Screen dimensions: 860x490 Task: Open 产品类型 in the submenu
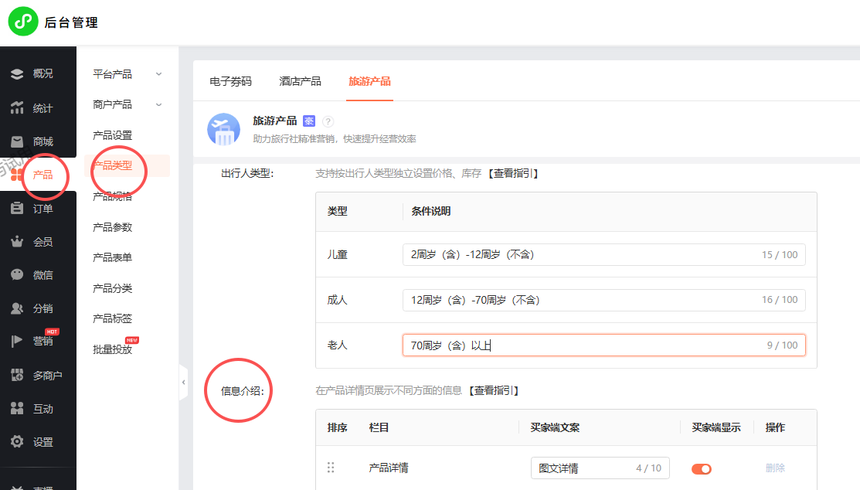pos(112,165)
